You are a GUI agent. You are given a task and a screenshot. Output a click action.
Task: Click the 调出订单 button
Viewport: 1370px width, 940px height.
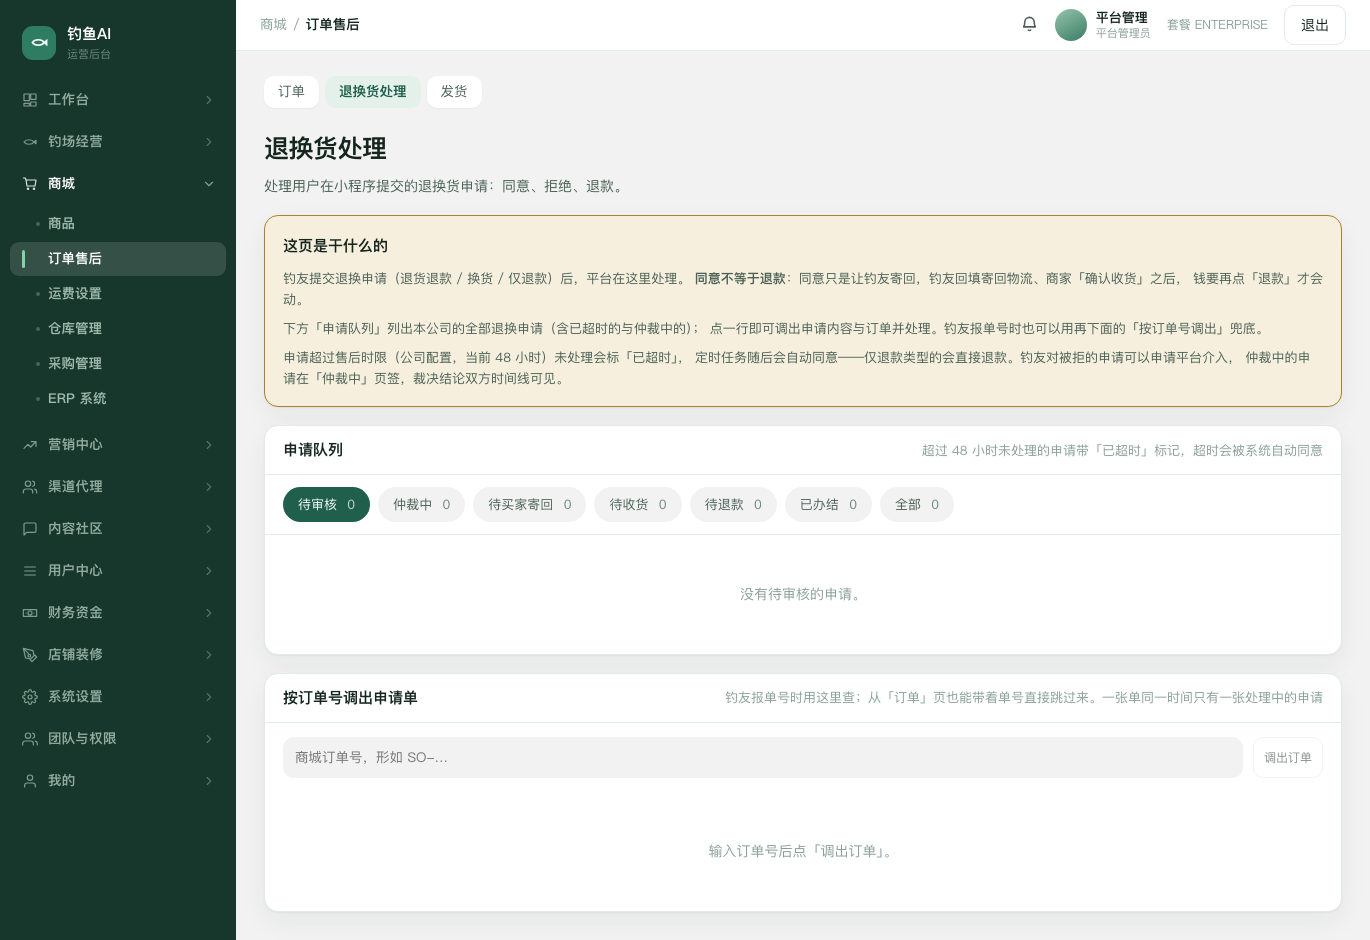click(x=1288, y=758)
